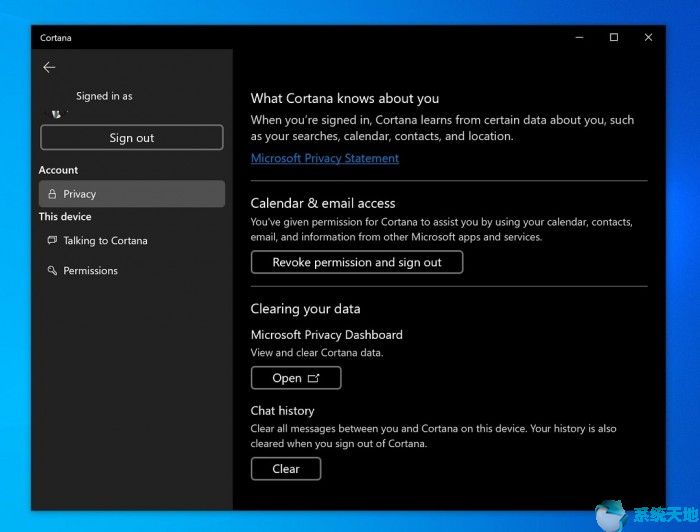Go back using the arrow icon
Viewport: 700px width, 532px height.
[x=49, y=67]
